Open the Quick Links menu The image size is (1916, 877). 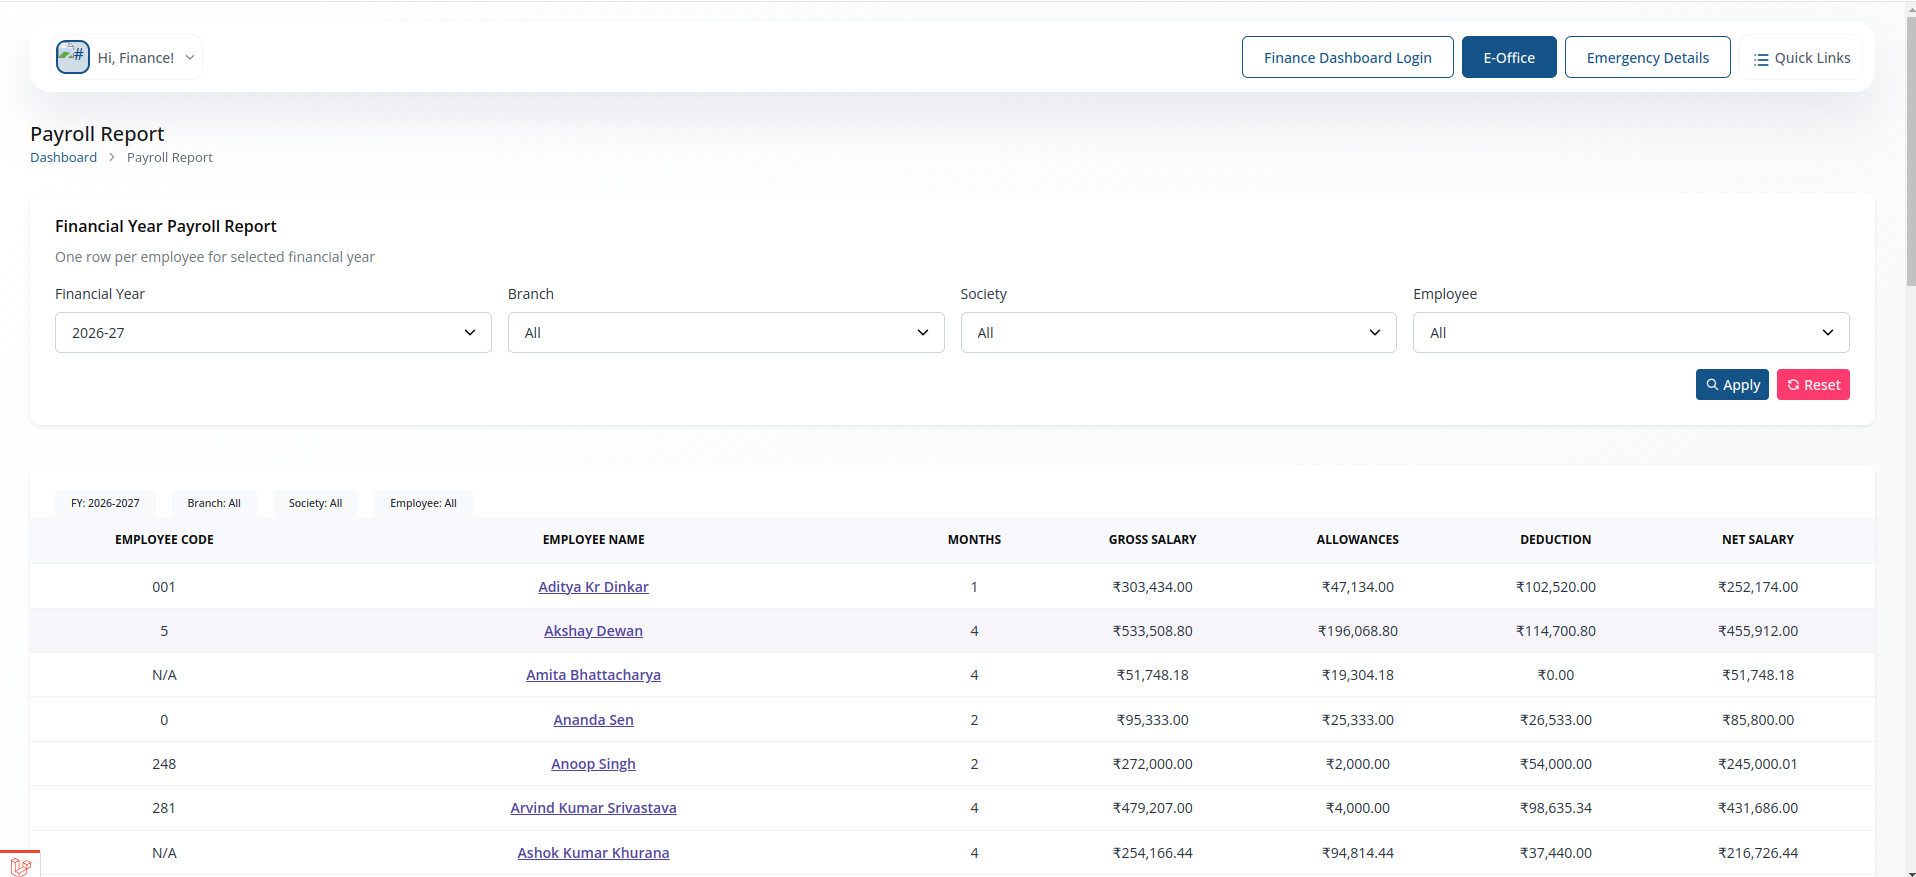point(1801,58)
